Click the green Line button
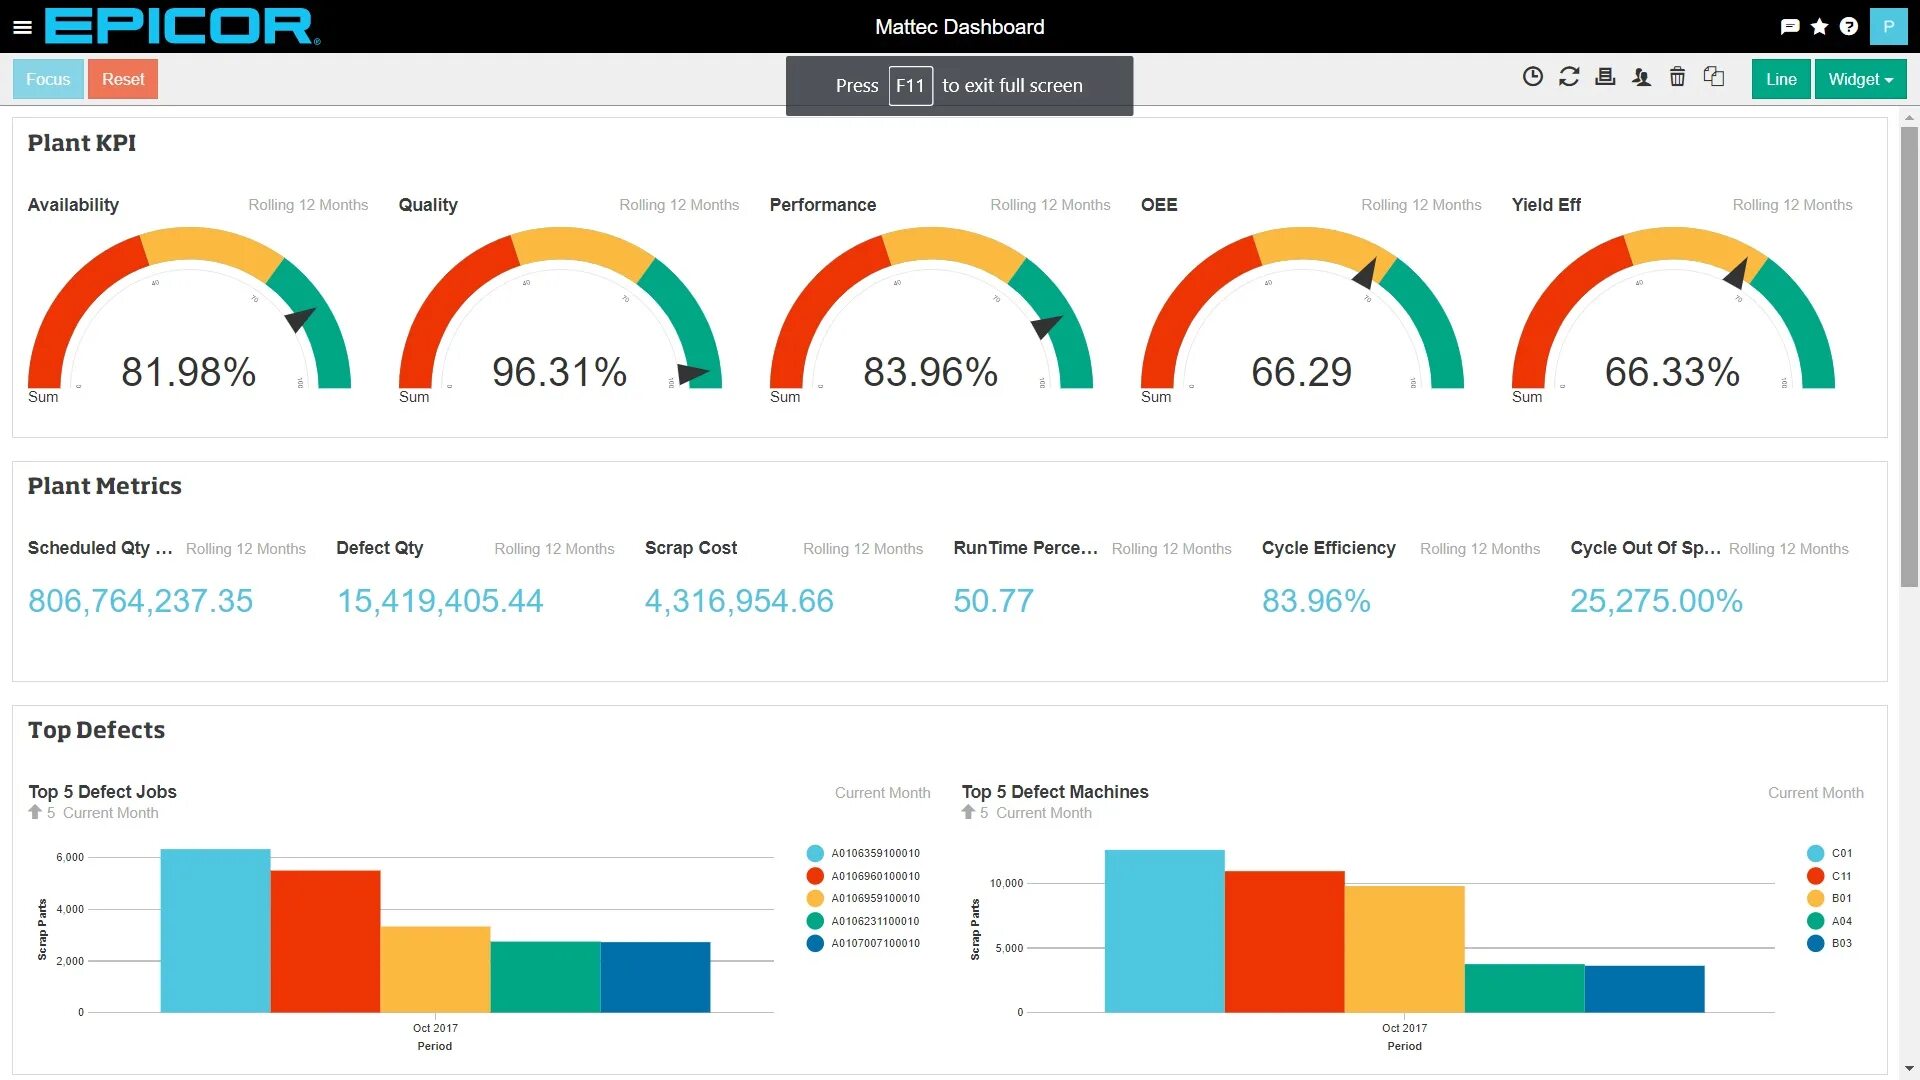The width and height of the screenshot is (1920, 1080). [1780, 79]
